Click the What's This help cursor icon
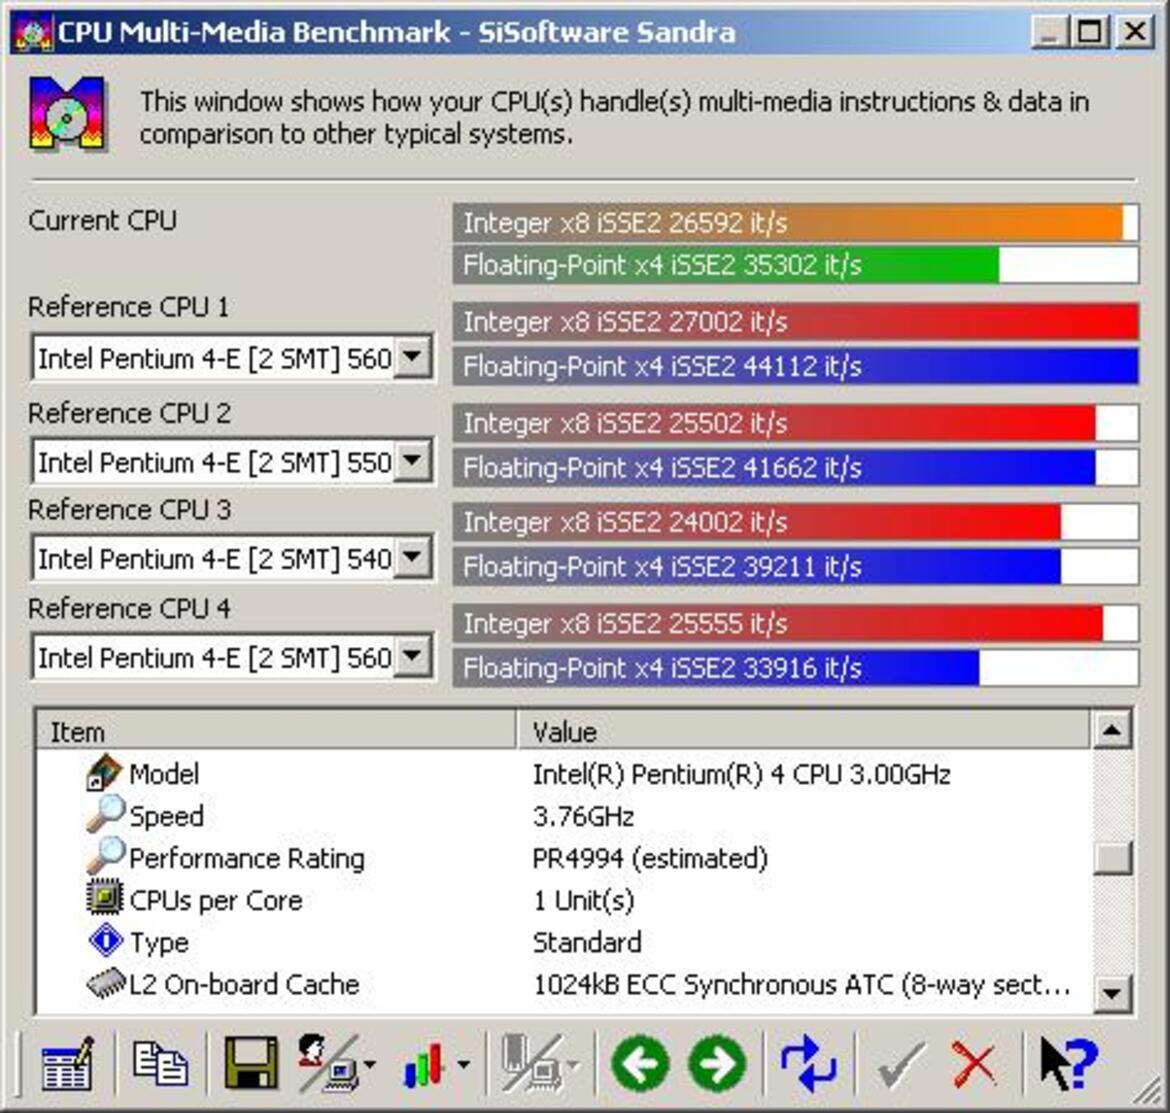1170x1113 pixels. point(1069,1065)
